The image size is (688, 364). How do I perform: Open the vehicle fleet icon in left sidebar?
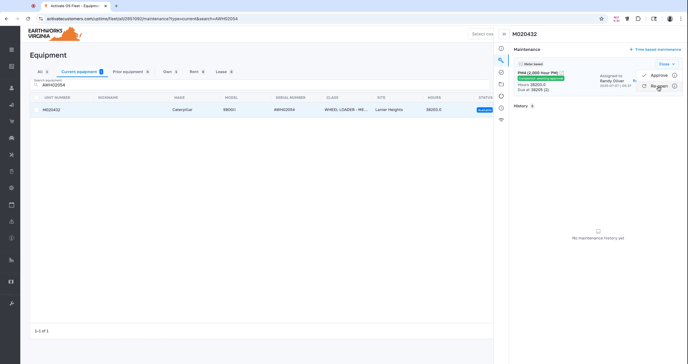[x=11, y=138]
